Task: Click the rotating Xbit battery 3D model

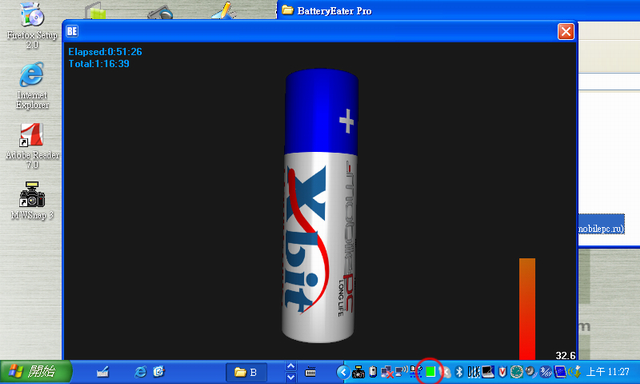Action: tap(320, 206)
